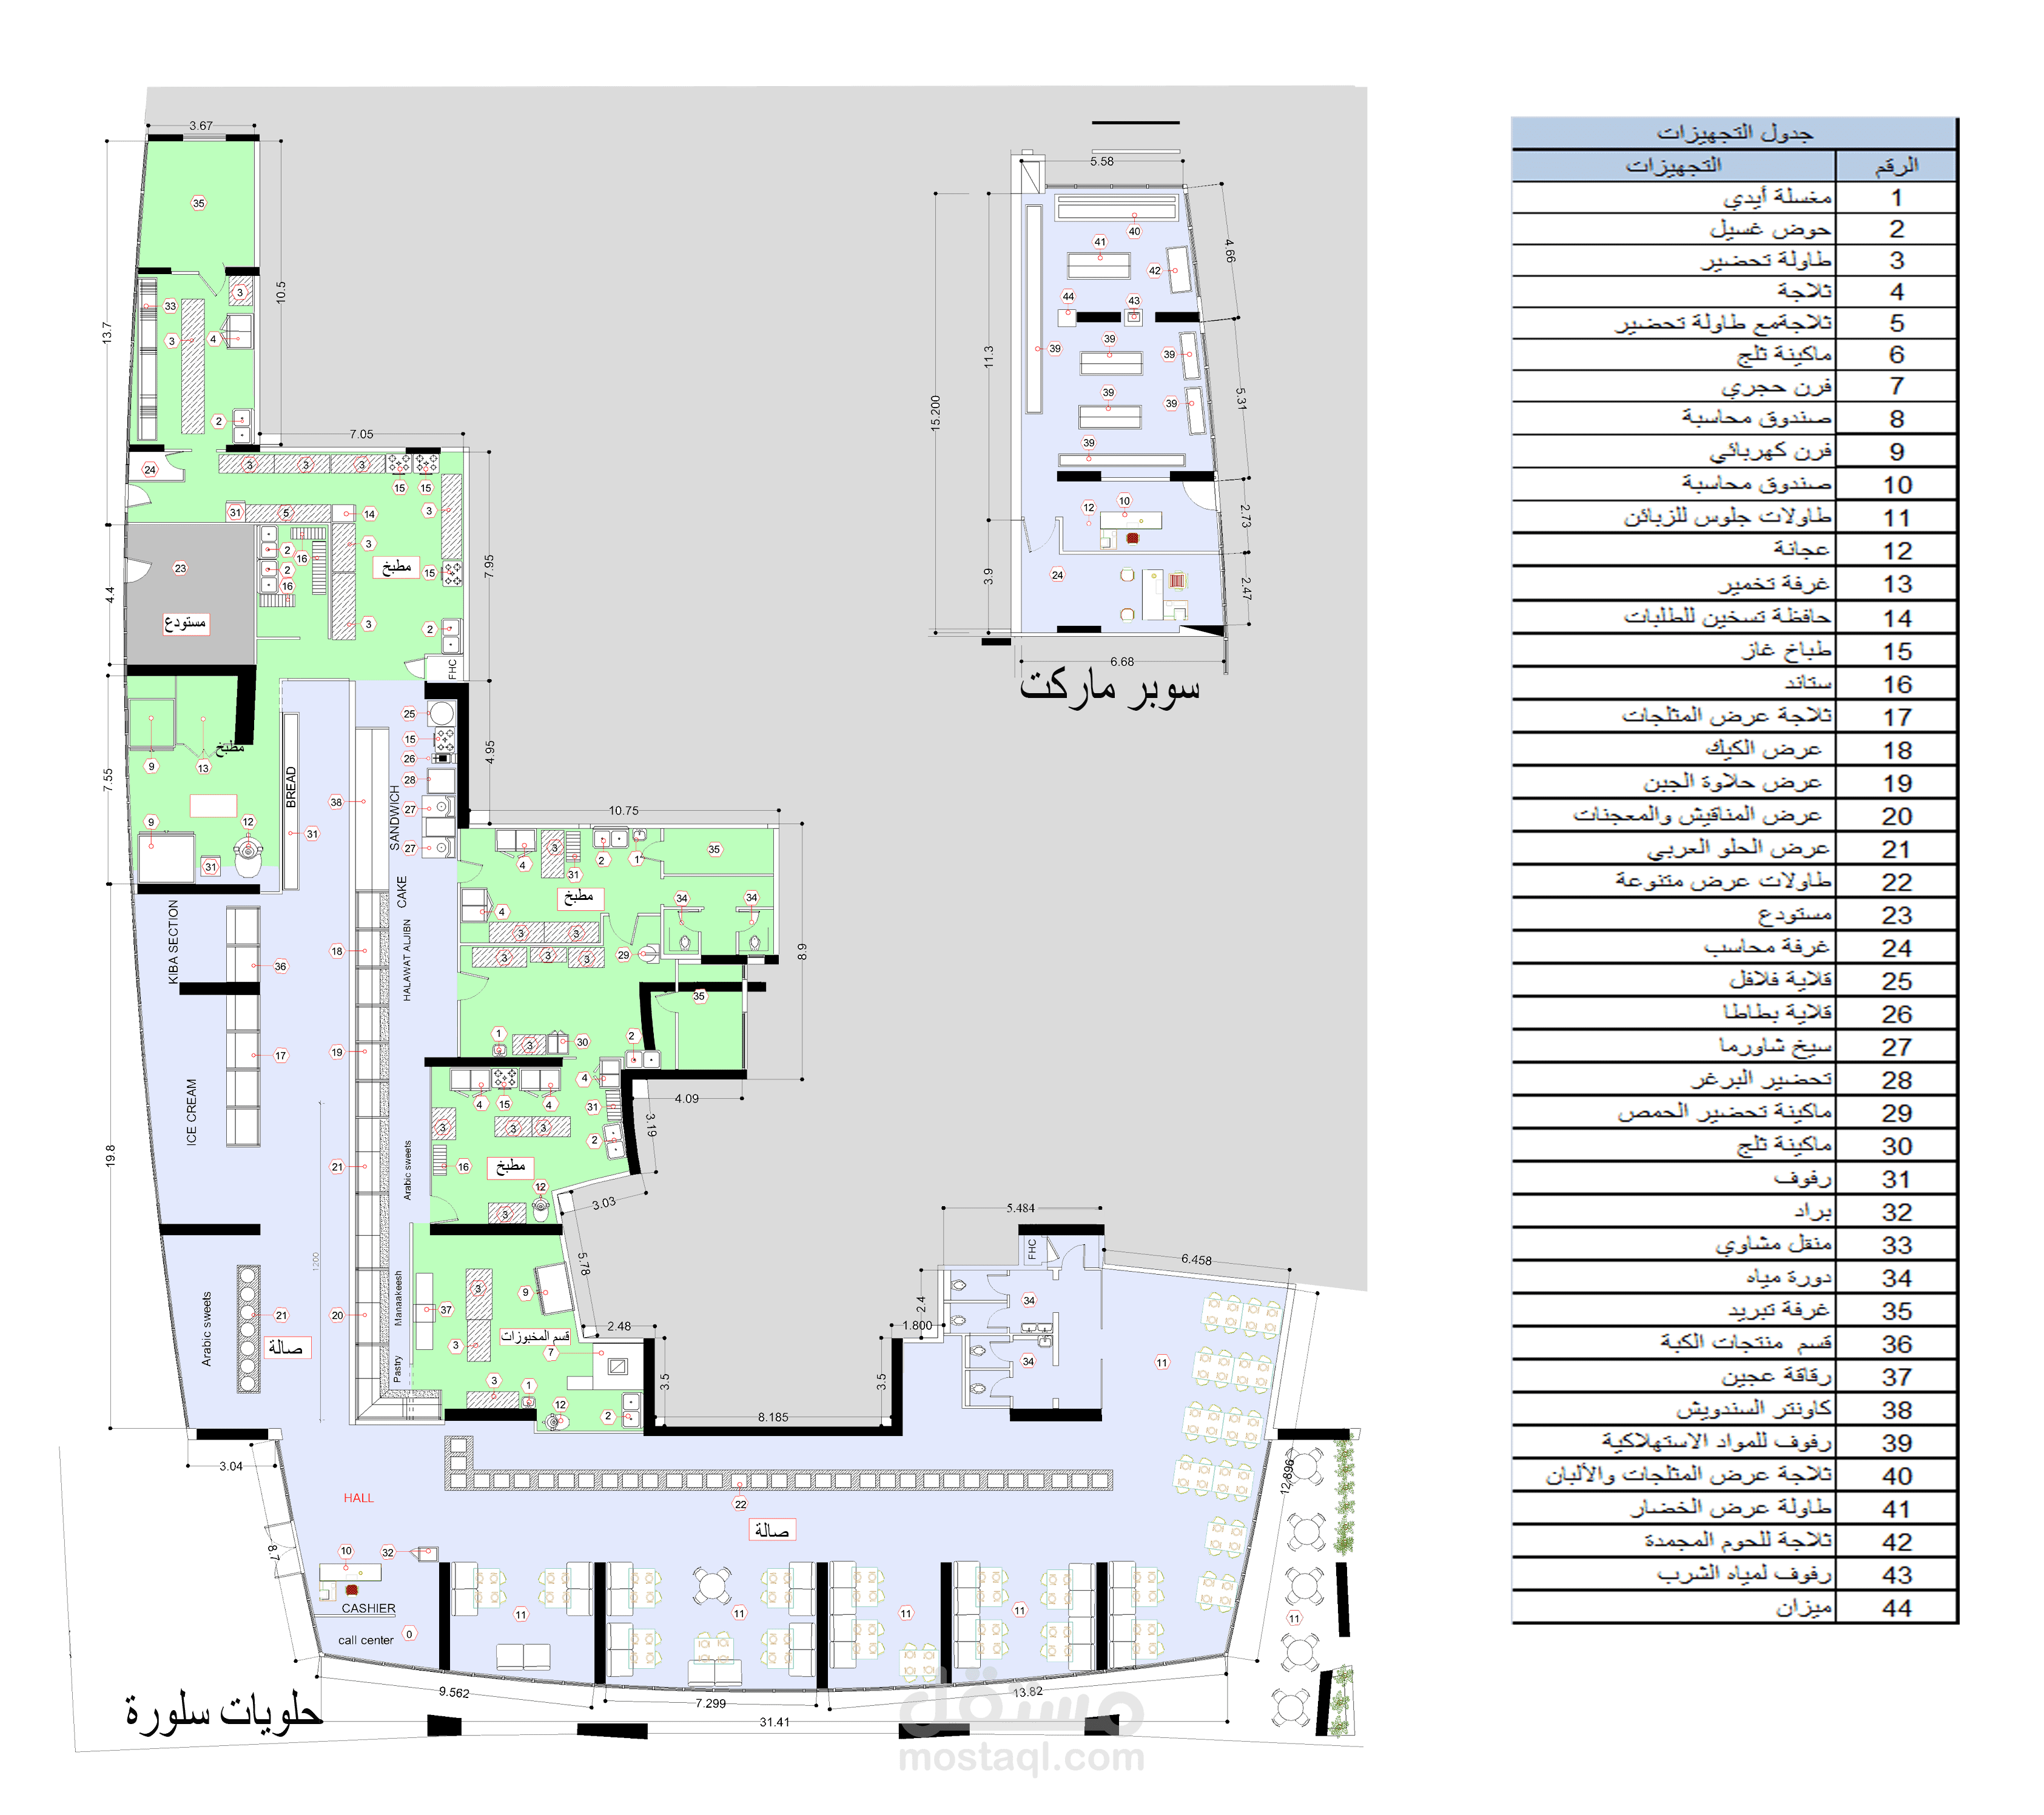The width and height of the screenshot is (2044, 1815).
Task: Click the 'حلويات سلورة' plan title
Action: pos(224,1712)
